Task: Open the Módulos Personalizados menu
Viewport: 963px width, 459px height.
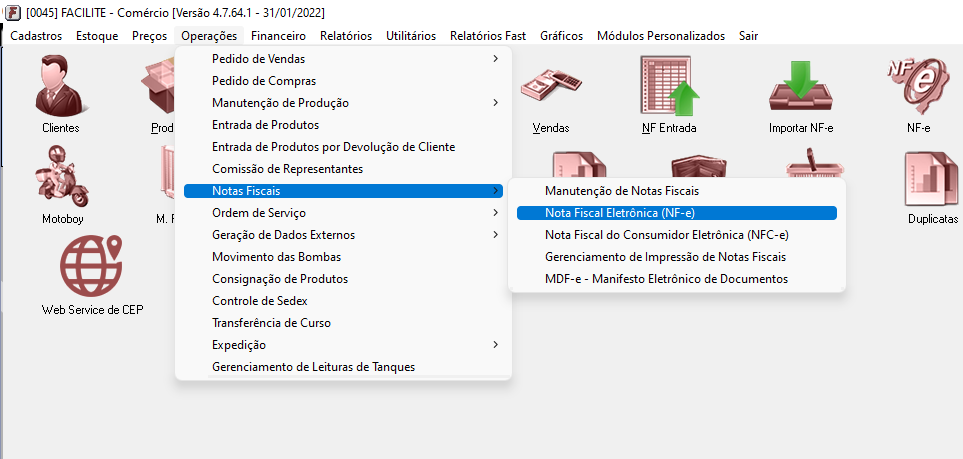Action: tap(661, 36)
